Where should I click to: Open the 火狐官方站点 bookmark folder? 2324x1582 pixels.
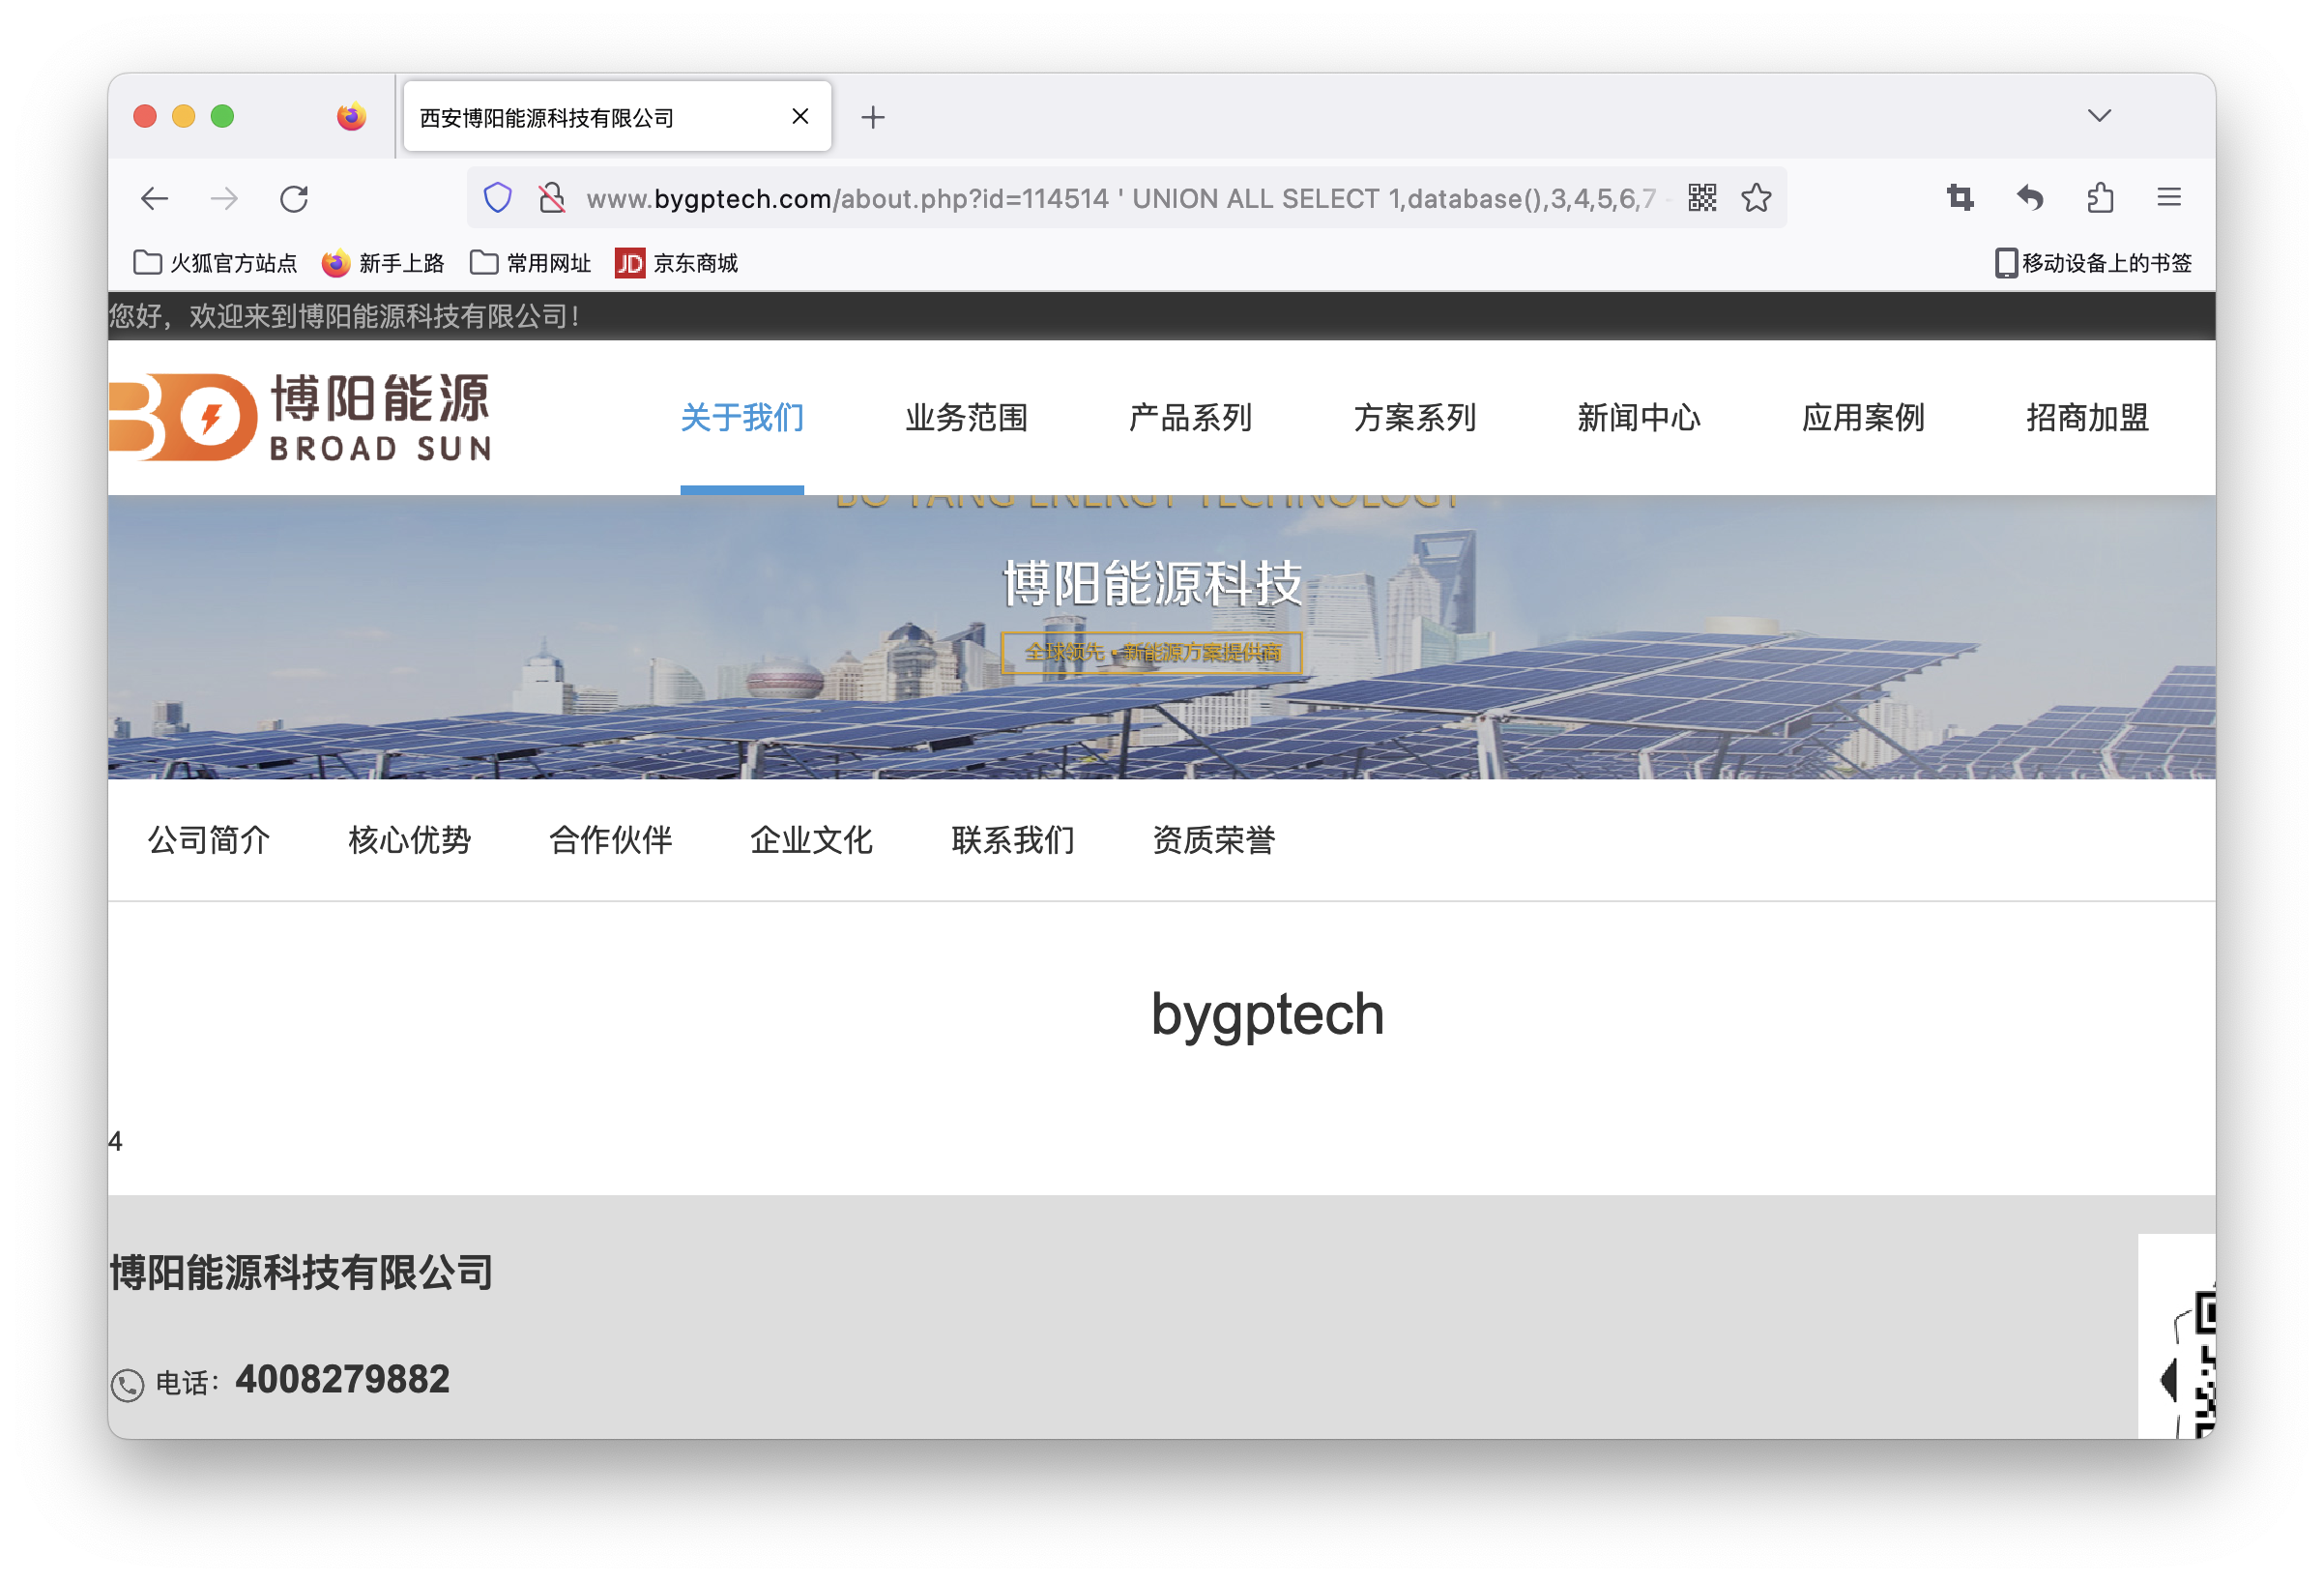tap(215, 263)
